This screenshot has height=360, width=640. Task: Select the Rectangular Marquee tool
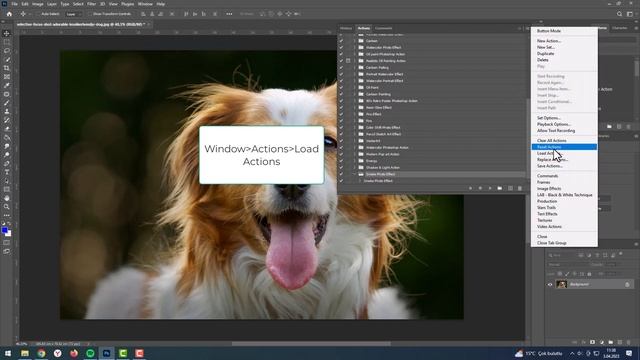coord(7,42)
